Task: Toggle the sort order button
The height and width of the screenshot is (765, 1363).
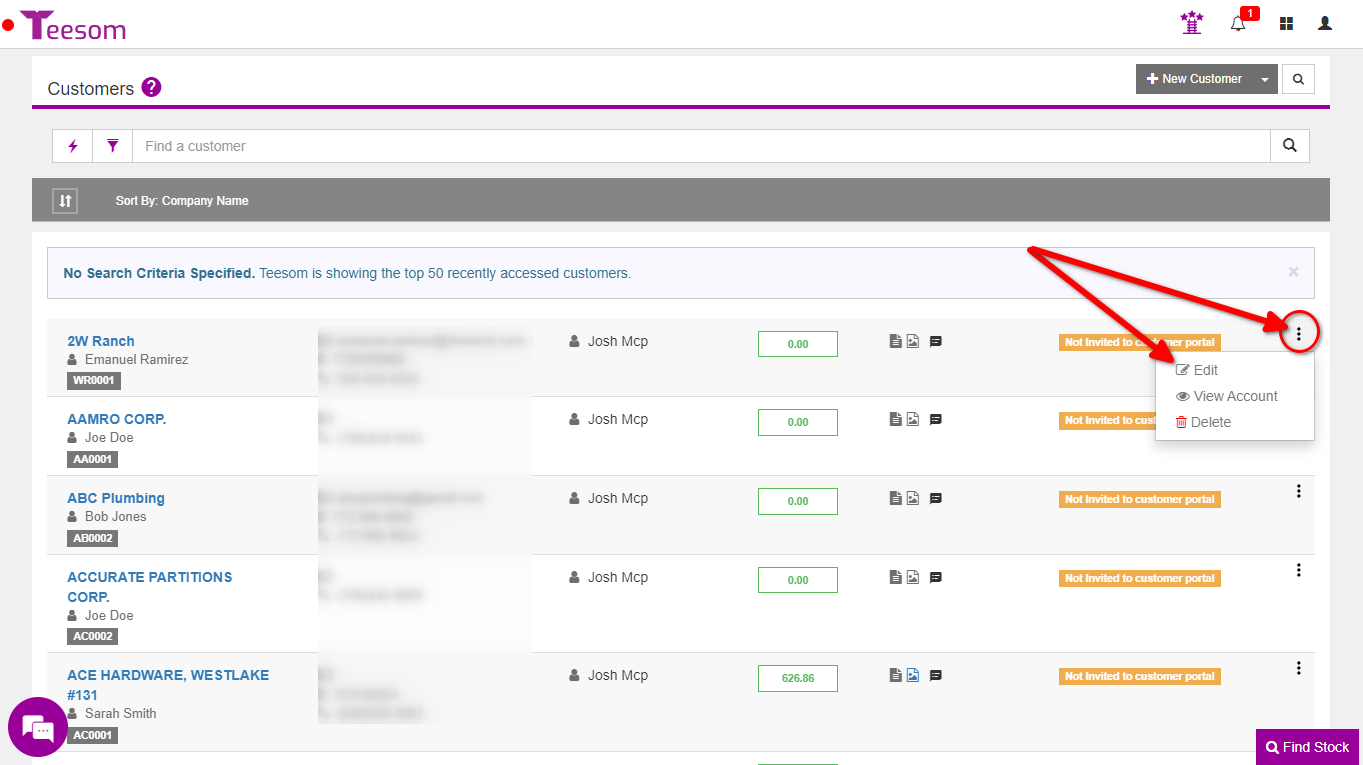Action: pos(65,201)
